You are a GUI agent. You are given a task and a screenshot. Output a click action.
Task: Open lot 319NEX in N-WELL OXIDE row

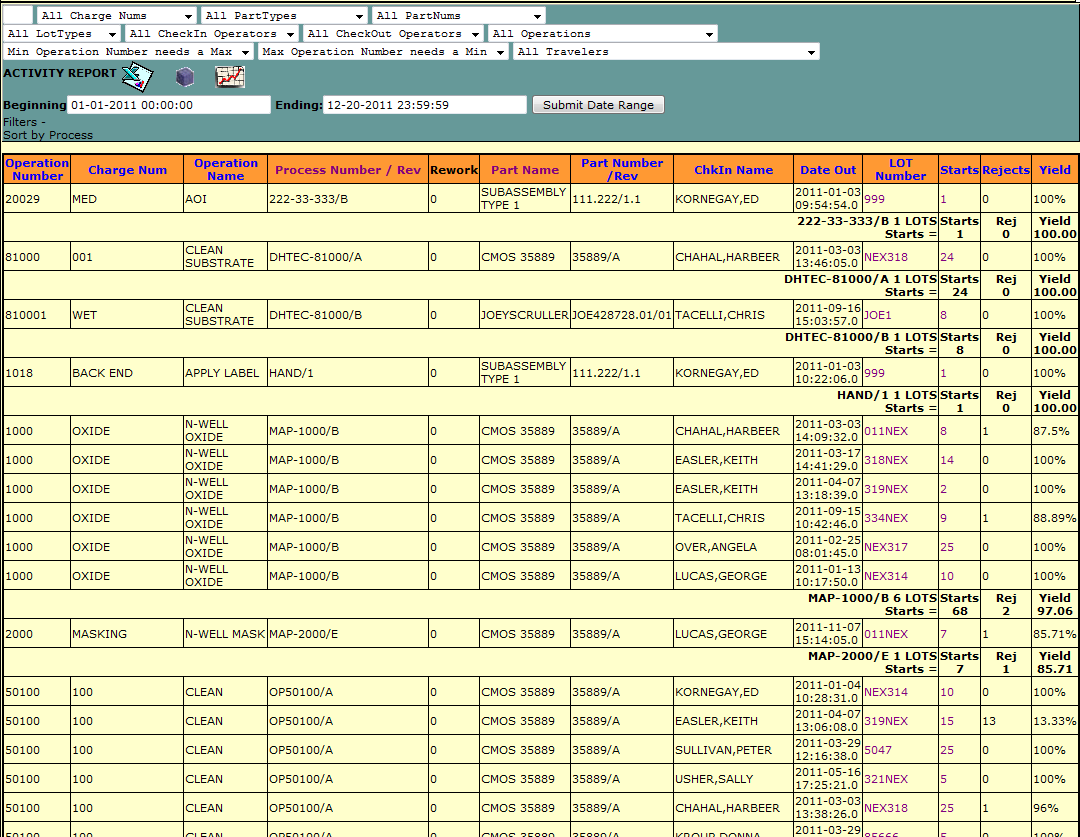pyautogui.click(x=886, y=489)
